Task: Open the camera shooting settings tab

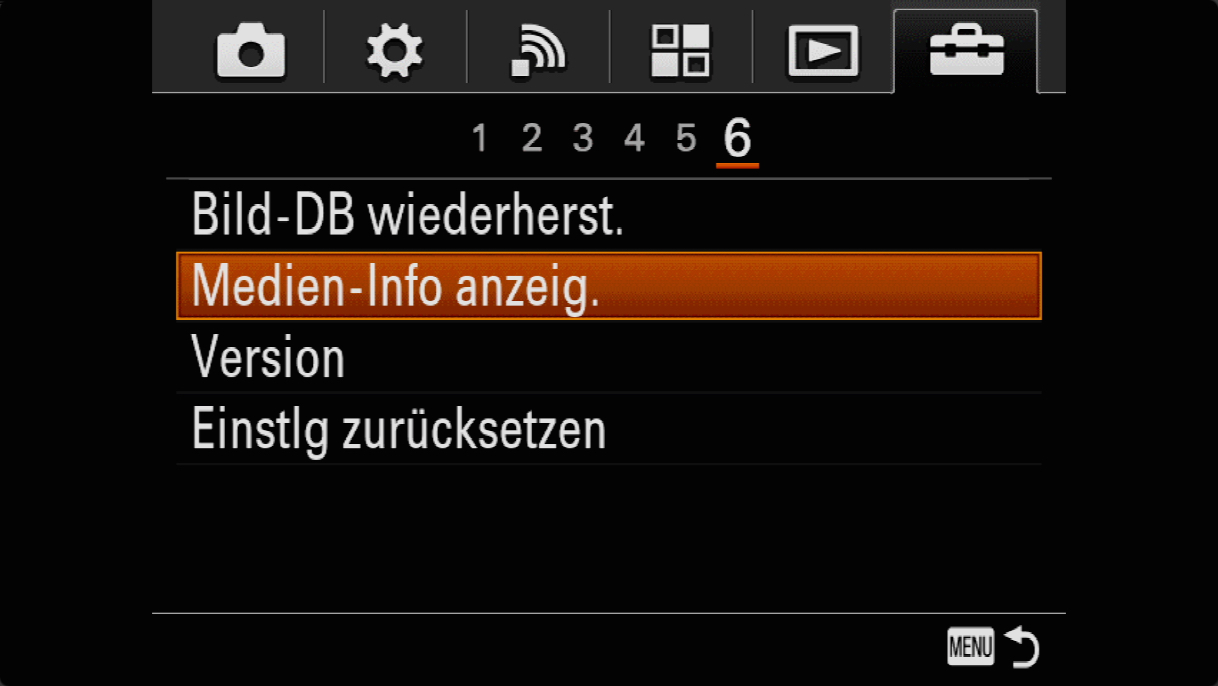Action: pos(251,50)
